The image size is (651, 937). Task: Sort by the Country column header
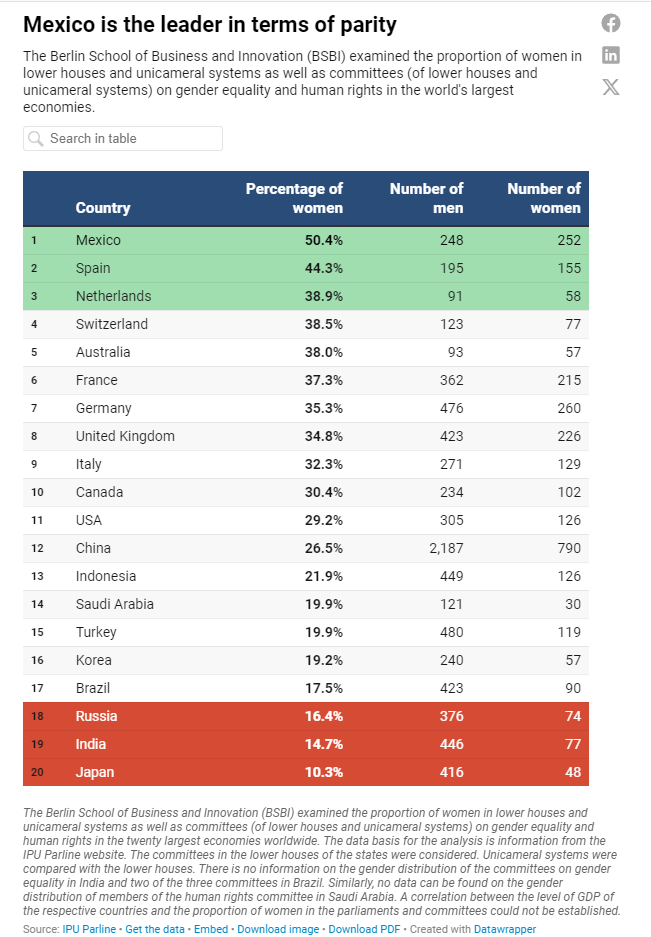click(103, 208)
